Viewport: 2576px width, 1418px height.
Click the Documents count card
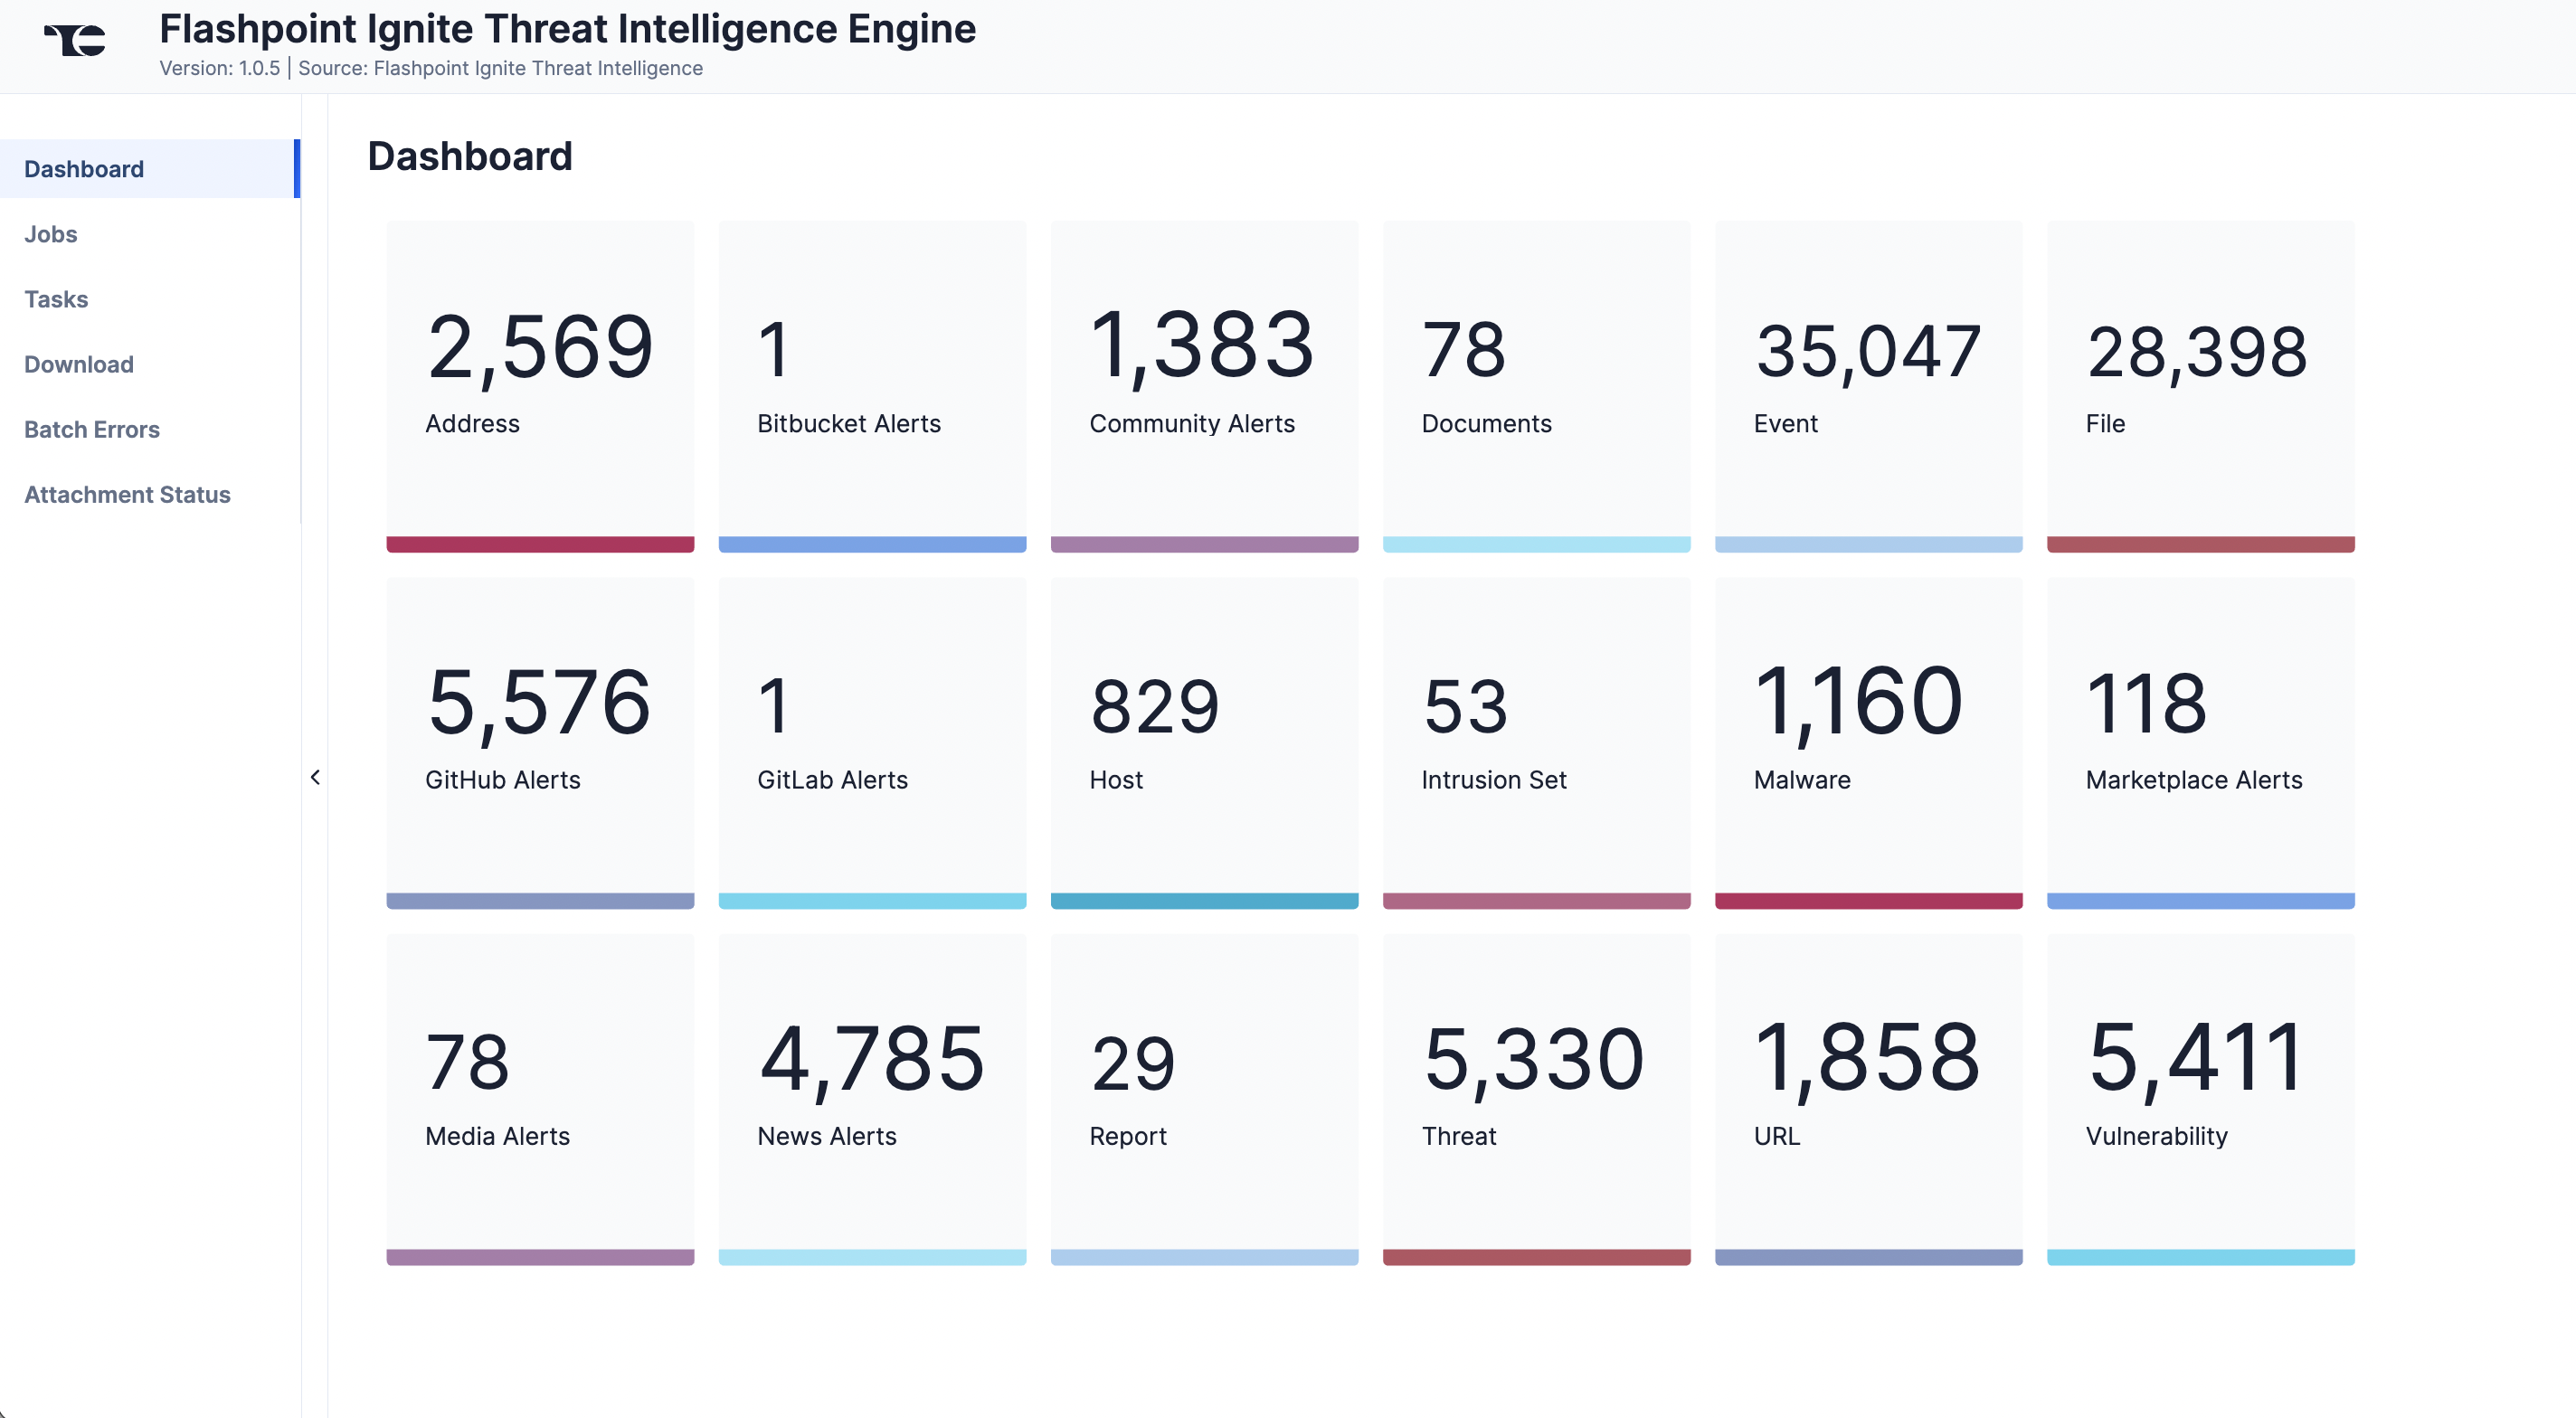click(x=1536, y=385)
